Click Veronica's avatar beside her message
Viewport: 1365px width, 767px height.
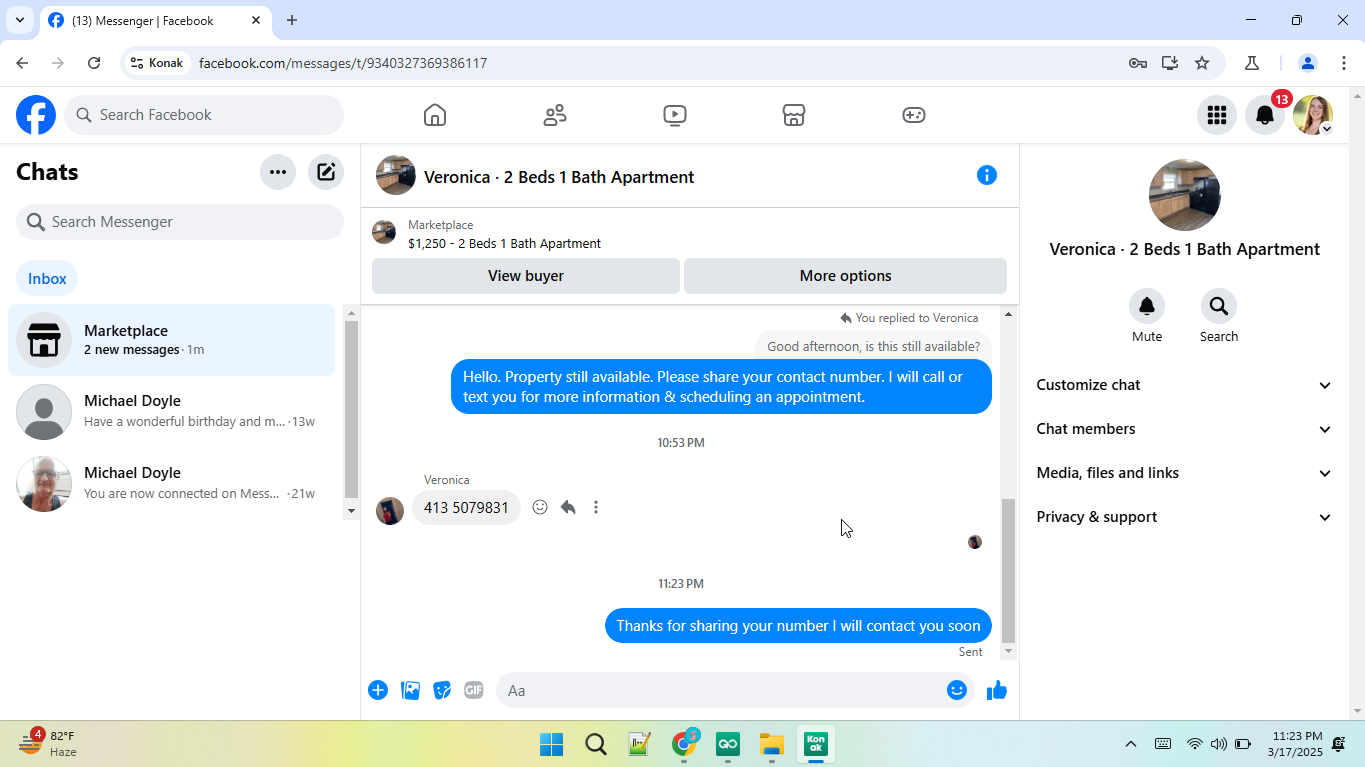point(390,510)
